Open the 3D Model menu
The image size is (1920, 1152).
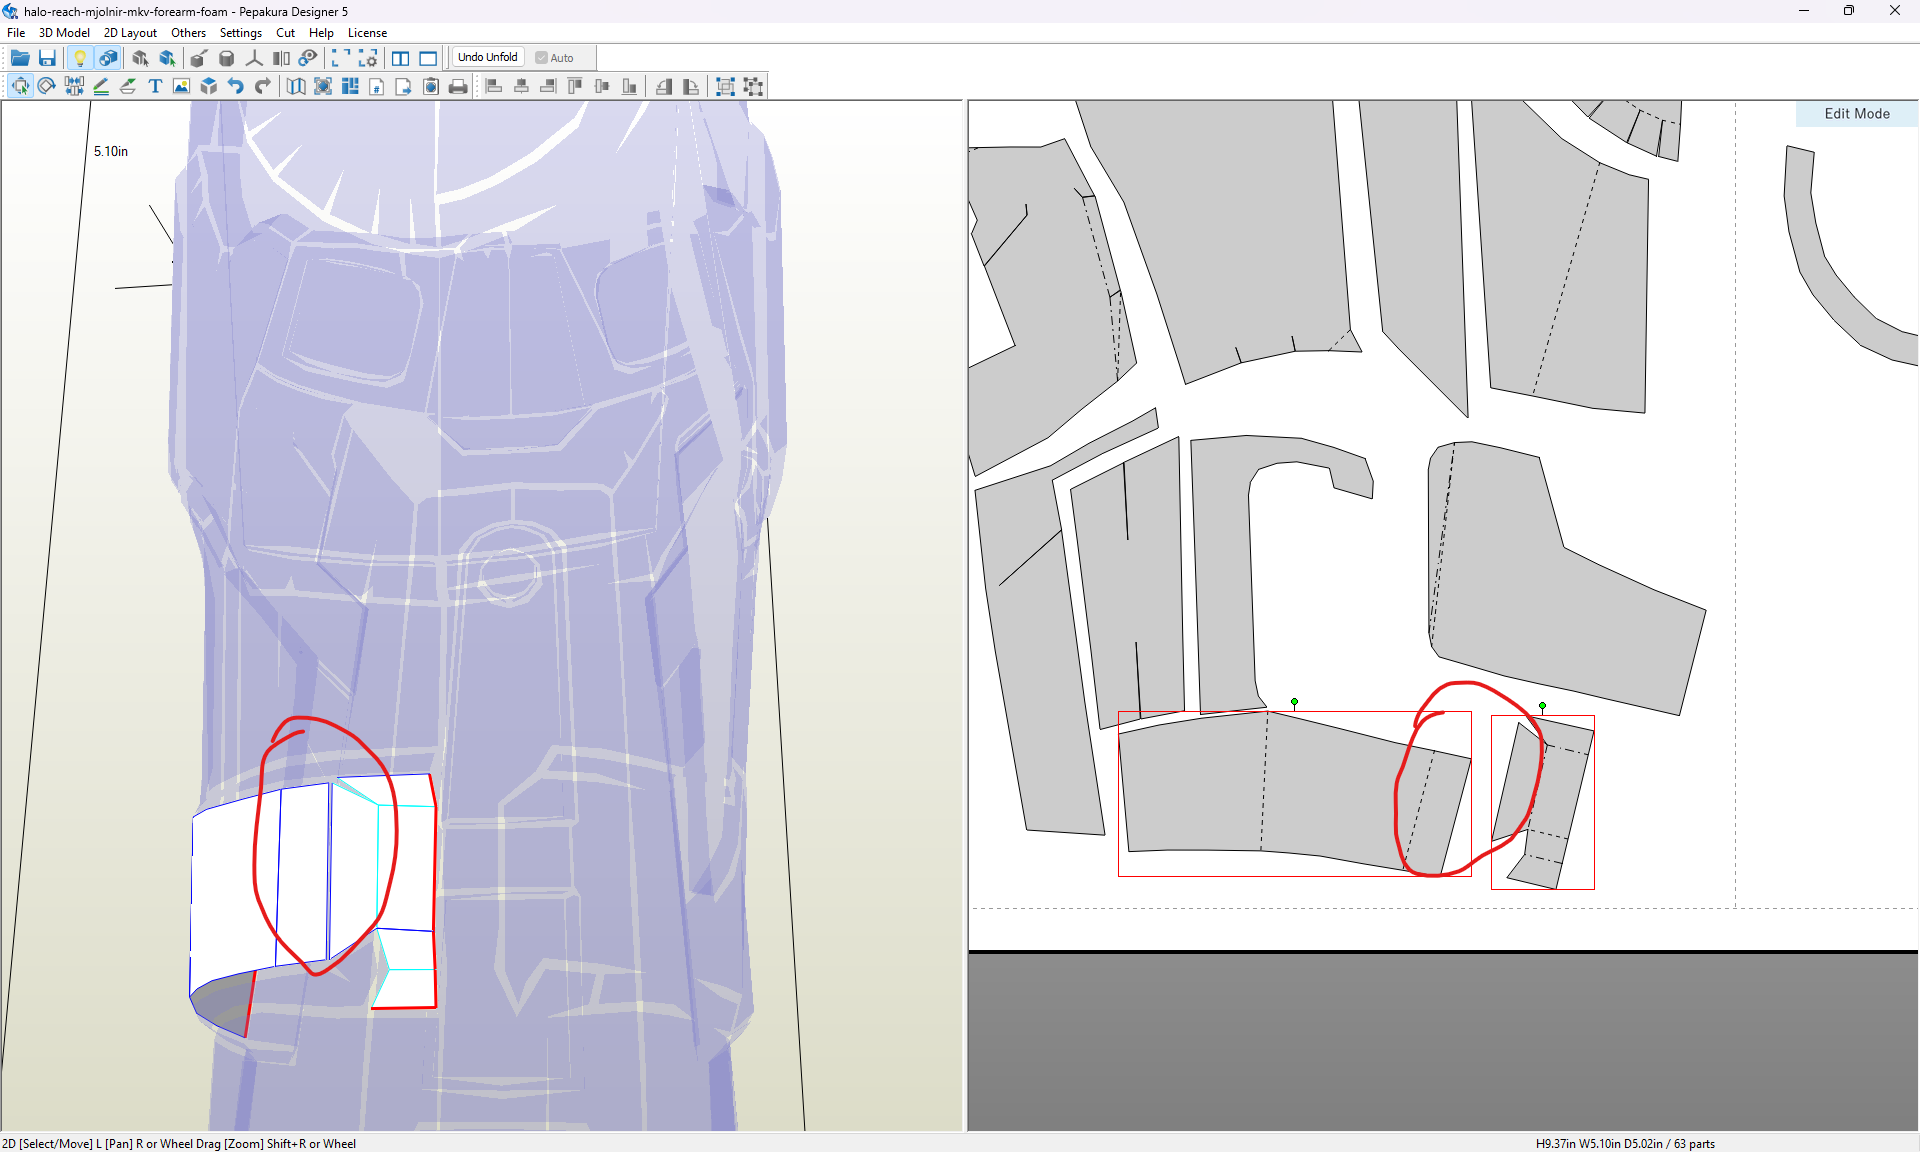pyautogui.click(x=64, y=33)
